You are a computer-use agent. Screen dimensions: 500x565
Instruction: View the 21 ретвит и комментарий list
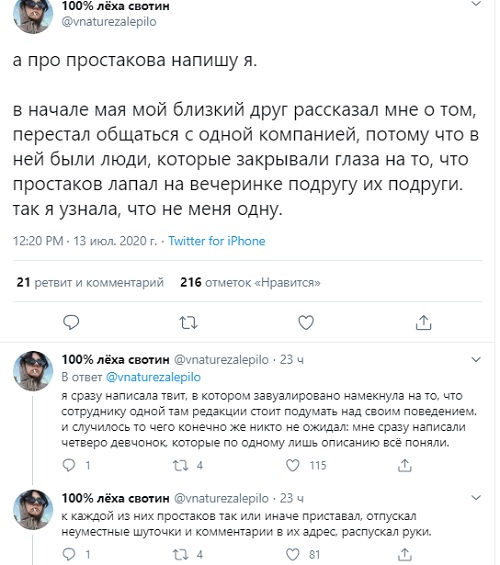[x=90, y=282]
